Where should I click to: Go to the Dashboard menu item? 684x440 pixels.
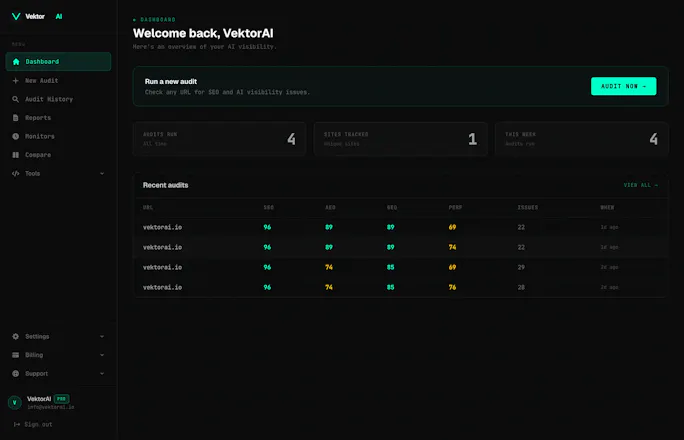(58, 61)
